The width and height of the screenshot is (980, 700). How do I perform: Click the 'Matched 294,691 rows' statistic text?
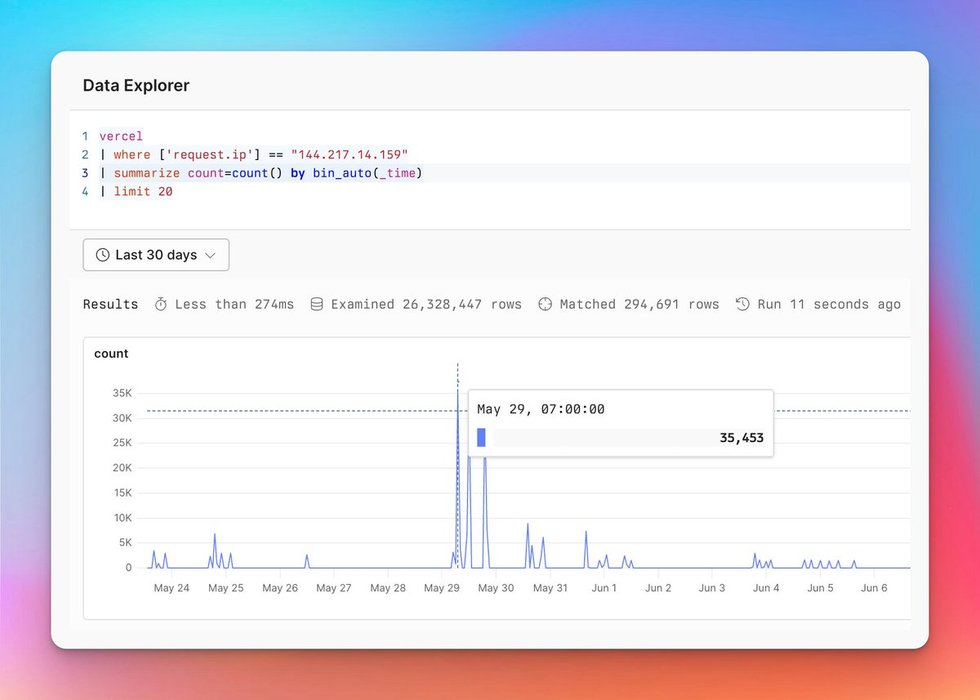[x=639, y=304]
